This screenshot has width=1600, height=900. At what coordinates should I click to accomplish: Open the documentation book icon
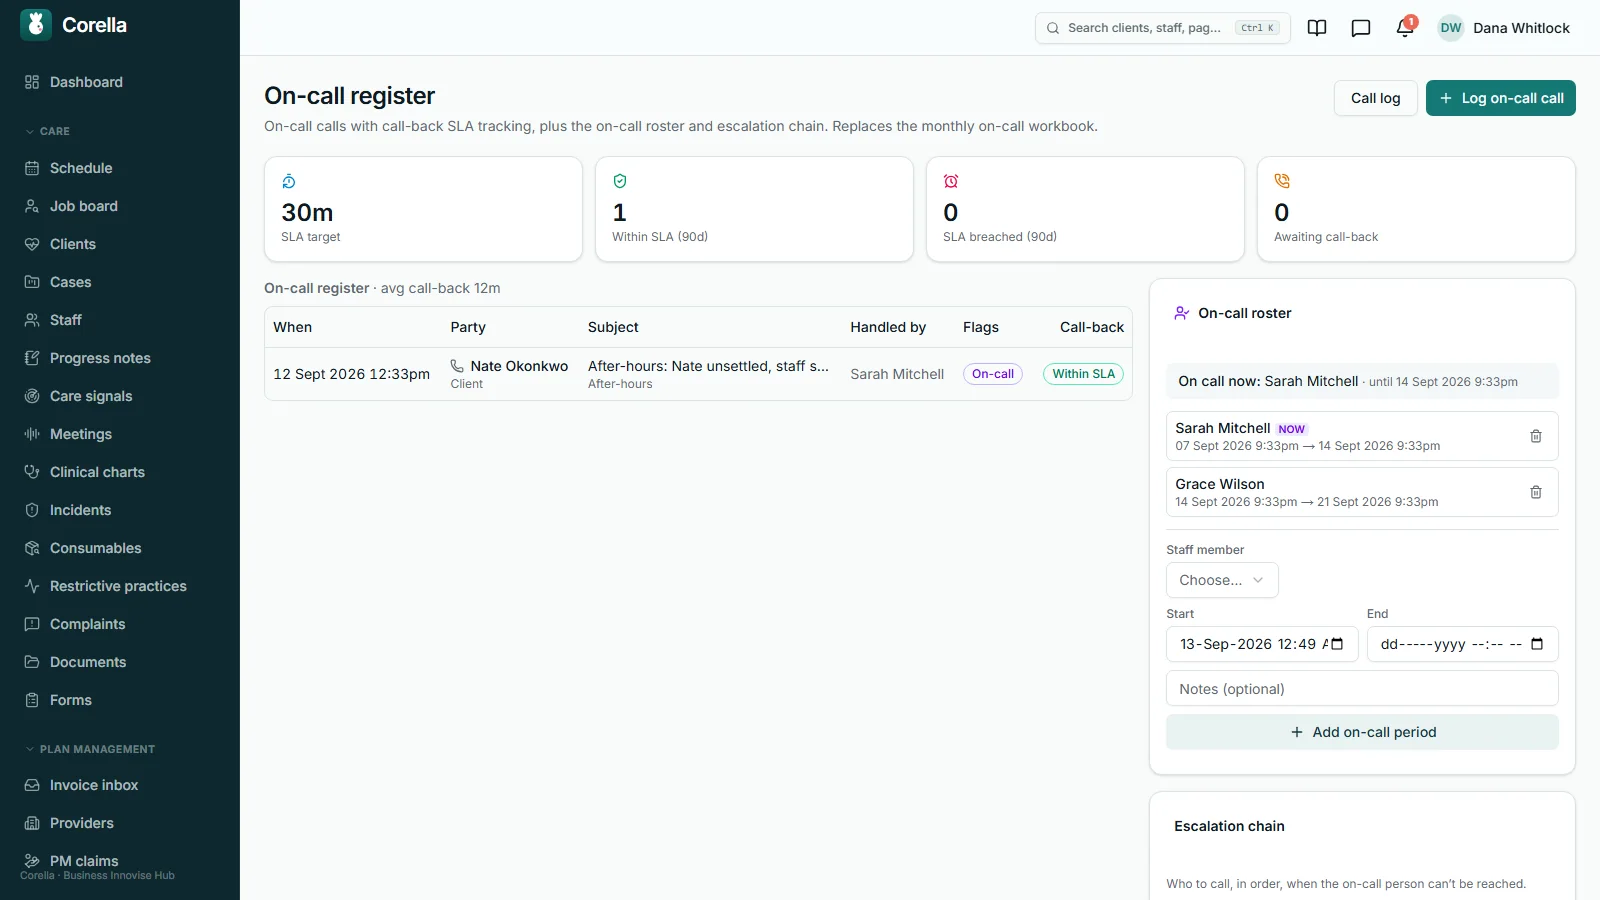[1317, 28]
